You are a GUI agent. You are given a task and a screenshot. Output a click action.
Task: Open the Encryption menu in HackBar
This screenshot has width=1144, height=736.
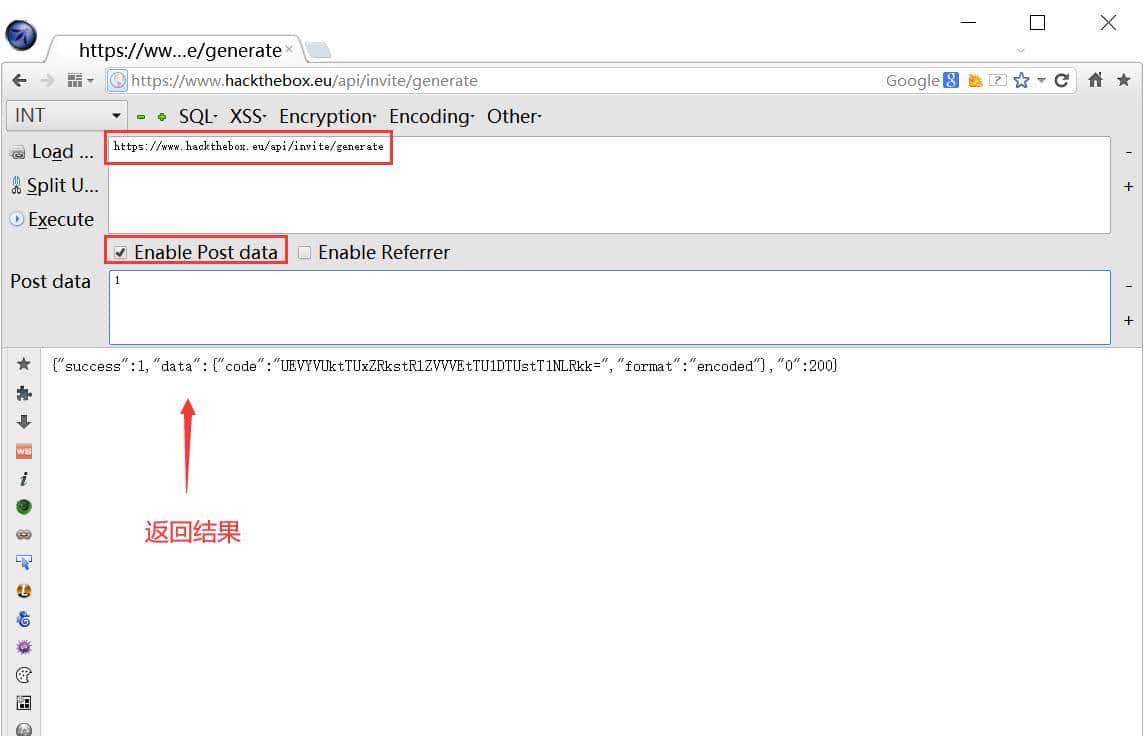point(327,116)
